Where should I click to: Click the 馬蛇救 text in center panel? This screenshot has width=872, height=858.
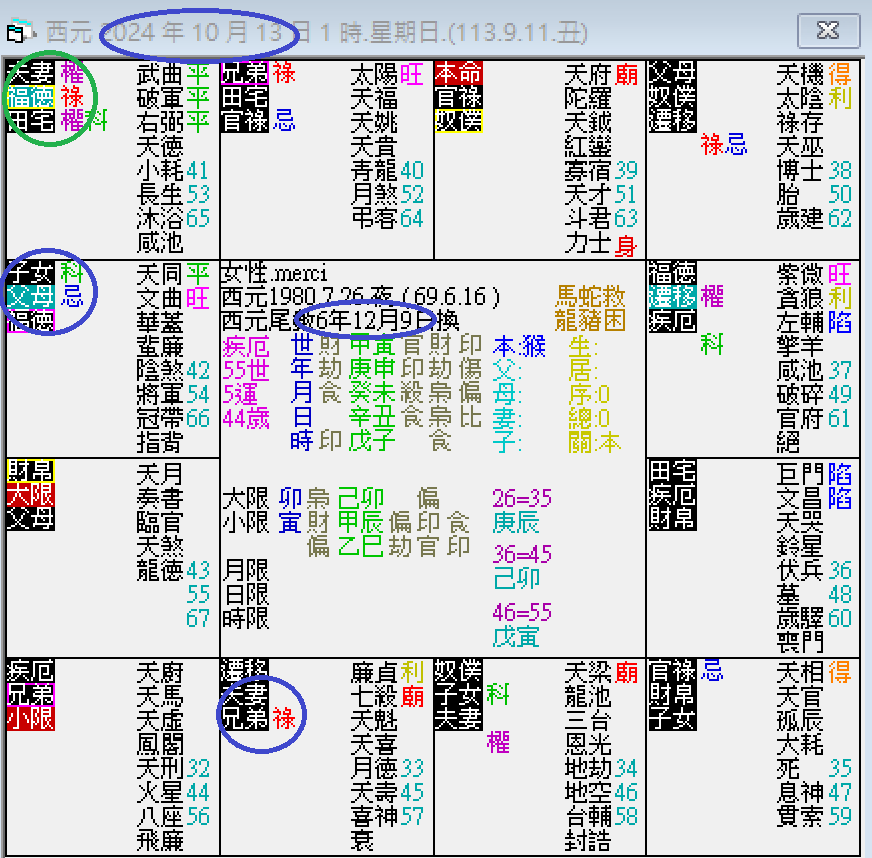click(x=590, y=296)
